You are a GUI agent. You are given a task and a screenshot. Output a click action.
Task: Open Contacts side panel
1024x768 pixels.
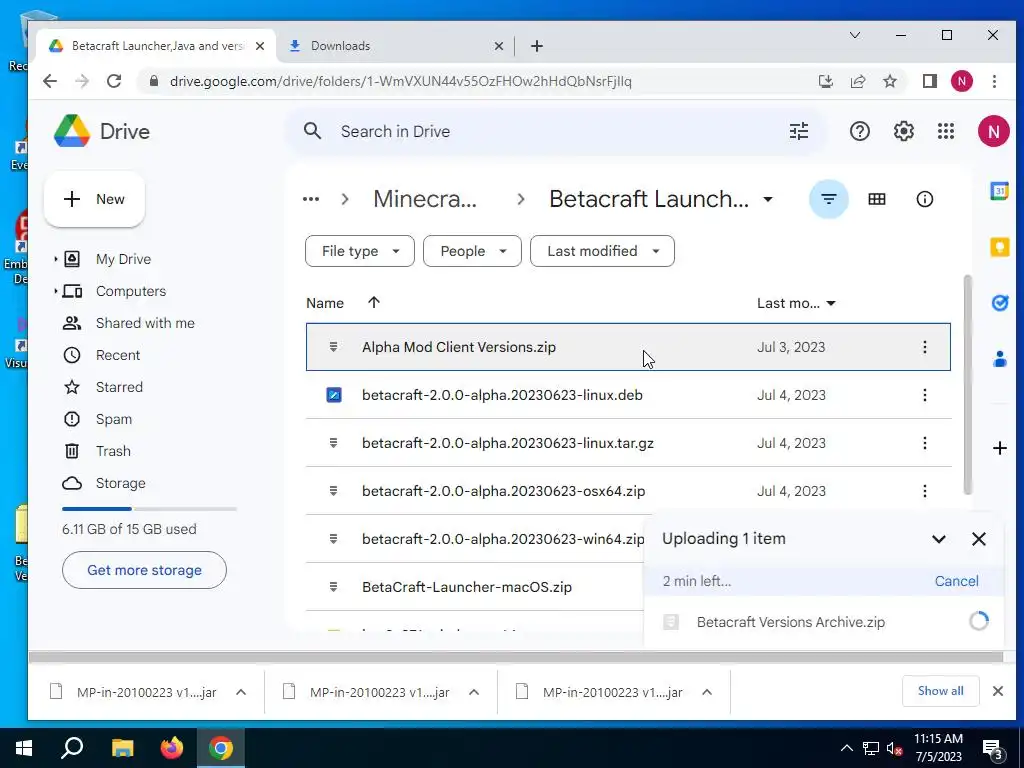point(999,359)
